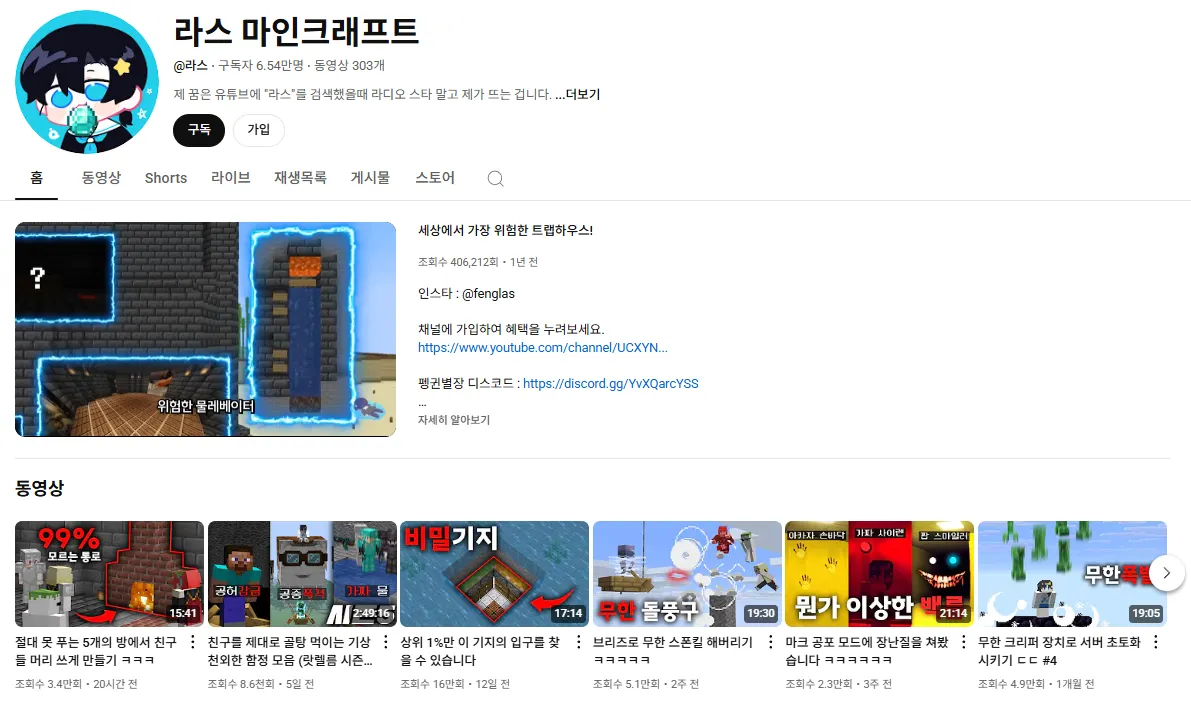The width and height of the screenshot is (1191, 708).
Task: Open options menu for 친구를 제대로 골탕 video
Action: (x=386, y=642)
